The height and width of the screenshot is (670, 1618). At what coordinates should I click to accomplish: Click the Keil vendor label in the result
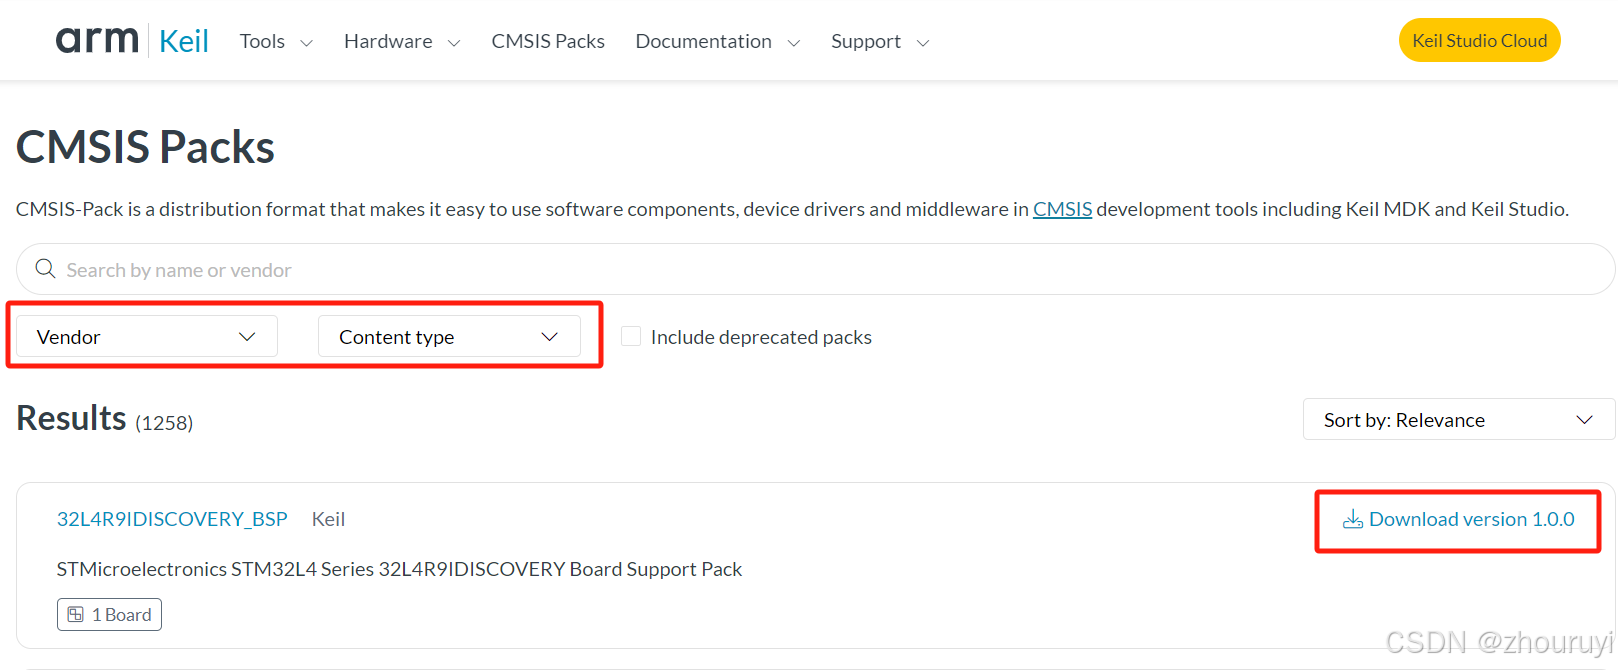tap(328, 519)
